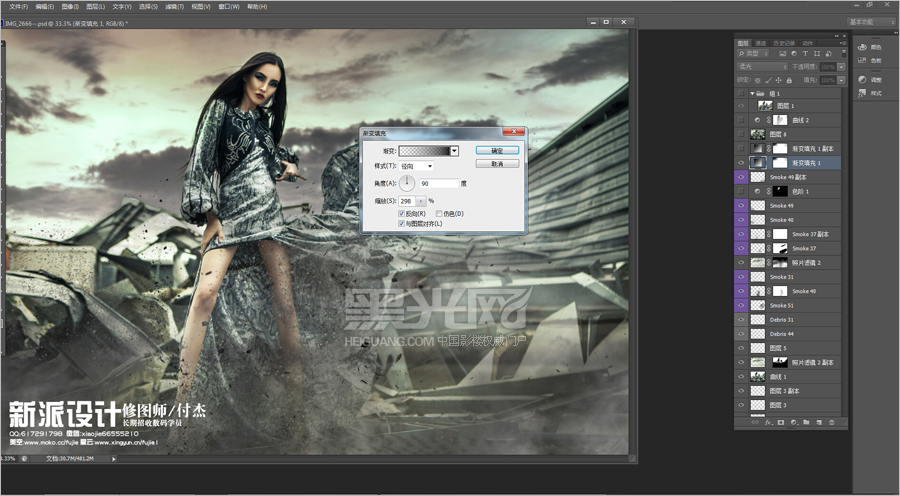
Task: Open the 窗口(W) menu
Action: (229, 7)
